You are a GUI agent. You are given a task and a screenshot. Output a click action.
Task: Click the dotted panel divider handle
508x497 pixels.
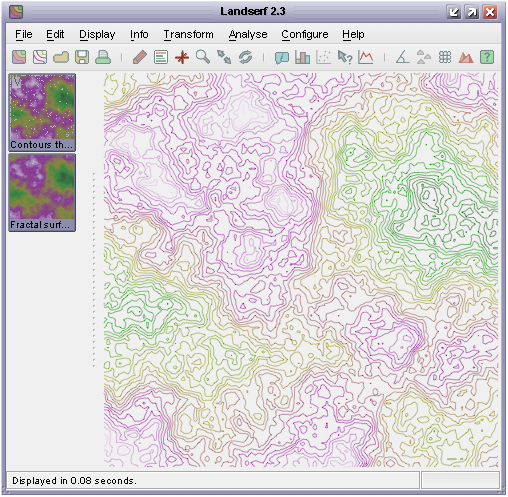[x=94, y=270]
